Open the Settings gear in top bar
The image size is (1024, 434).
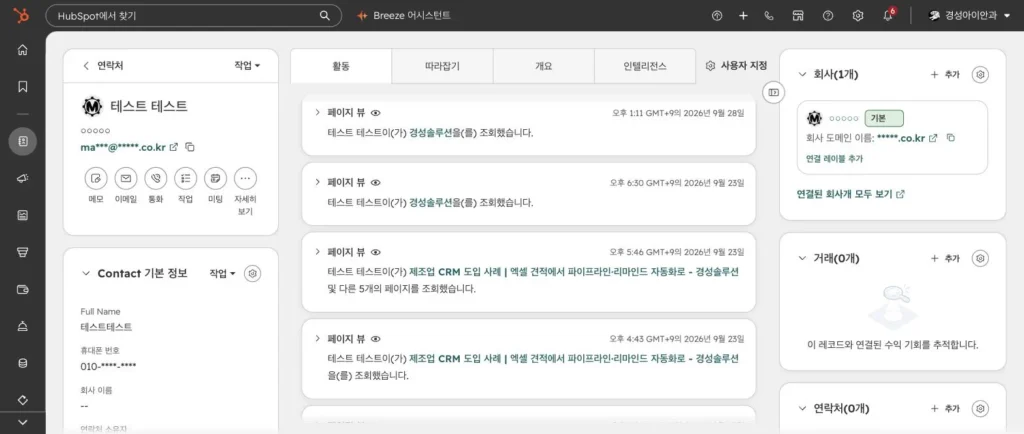click(858, 16)
